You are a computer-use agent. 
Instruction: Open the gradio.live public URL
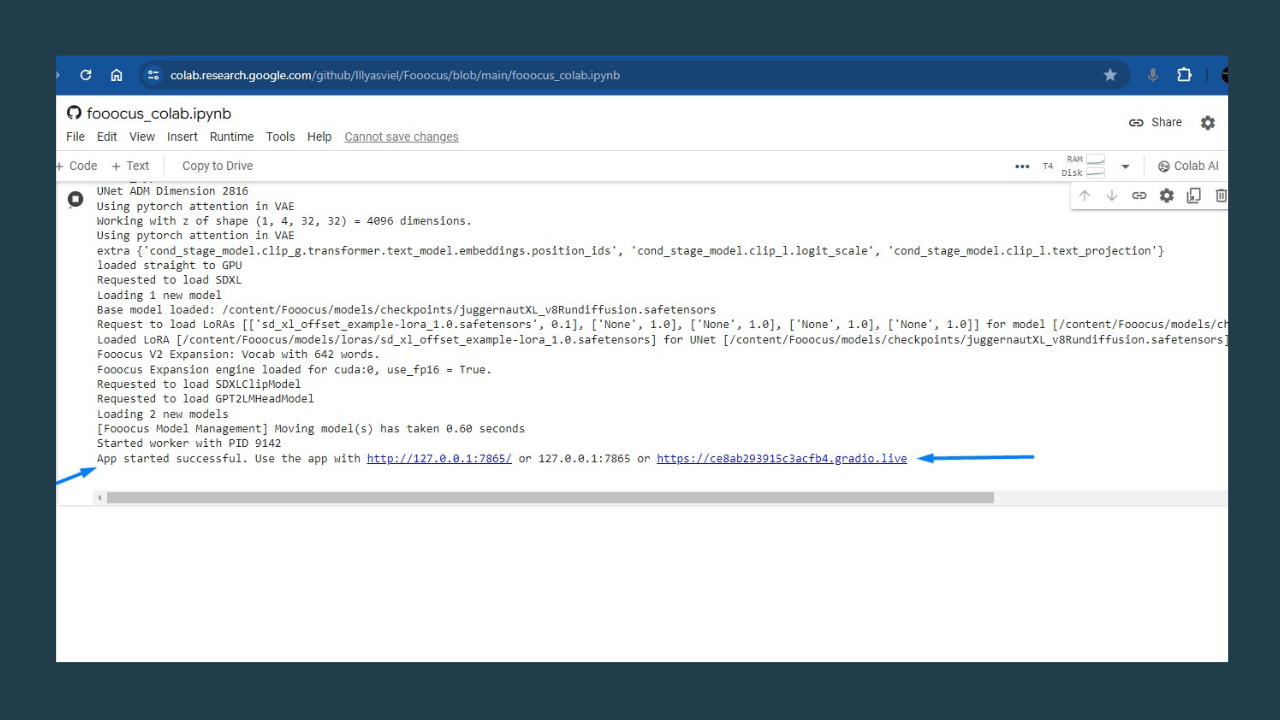782,458
